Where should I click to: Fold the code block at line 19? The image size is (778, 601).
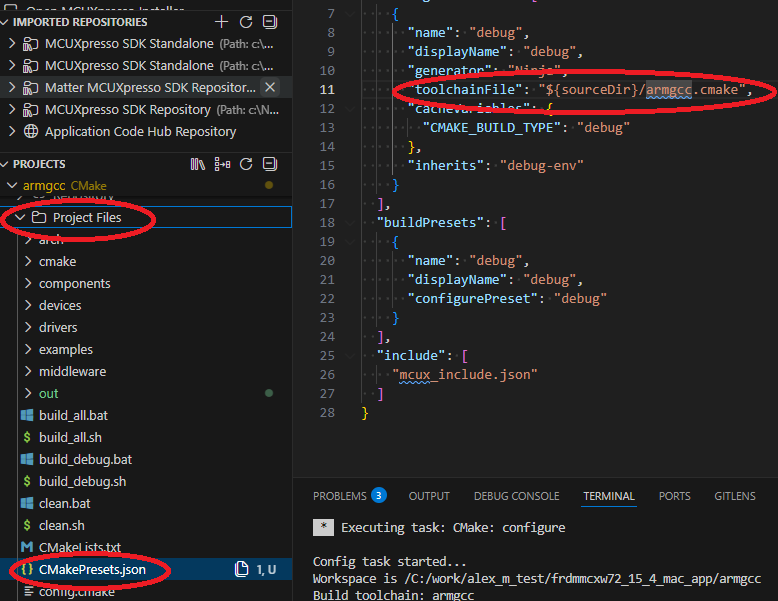350,242
